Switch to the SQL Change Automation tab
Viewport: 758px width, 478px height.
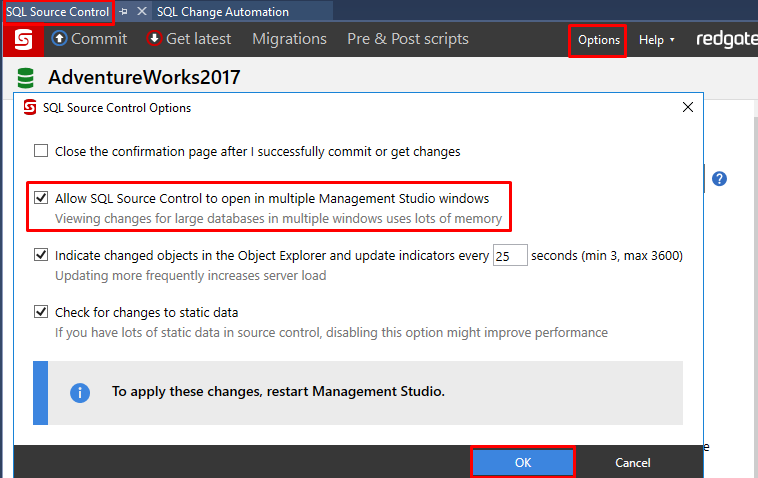[223, 12]
